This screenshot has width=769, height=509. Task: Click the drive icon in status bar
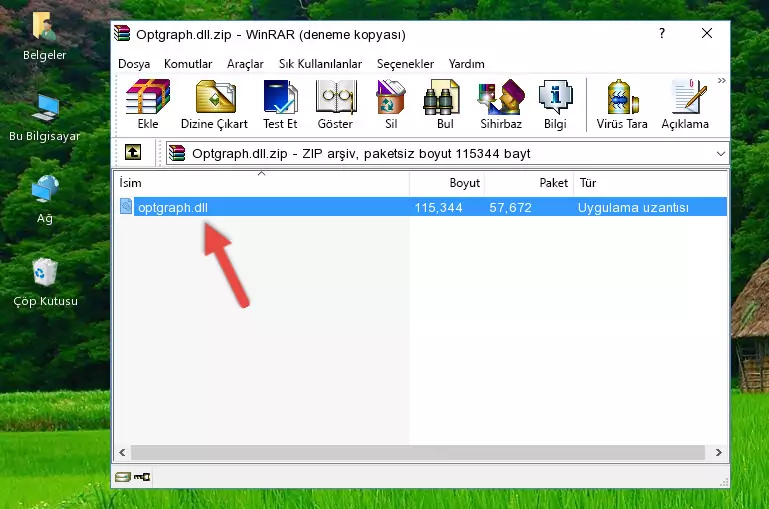click(122, 477)
